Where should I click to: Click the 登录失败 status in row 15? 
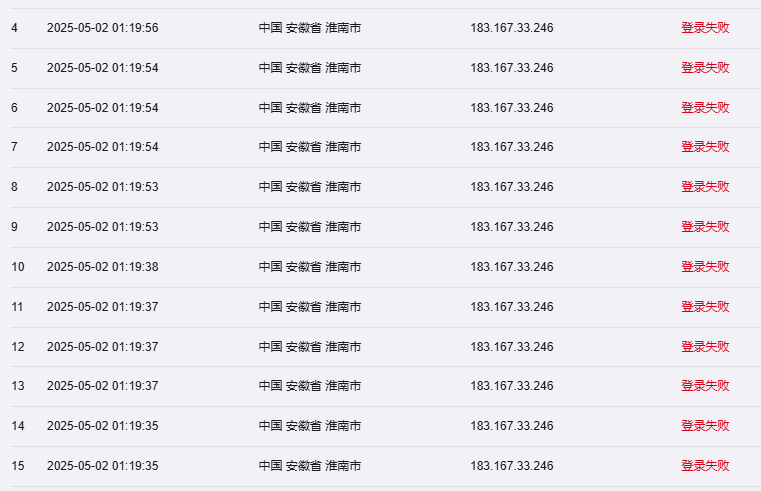click(x=705, y=466)
